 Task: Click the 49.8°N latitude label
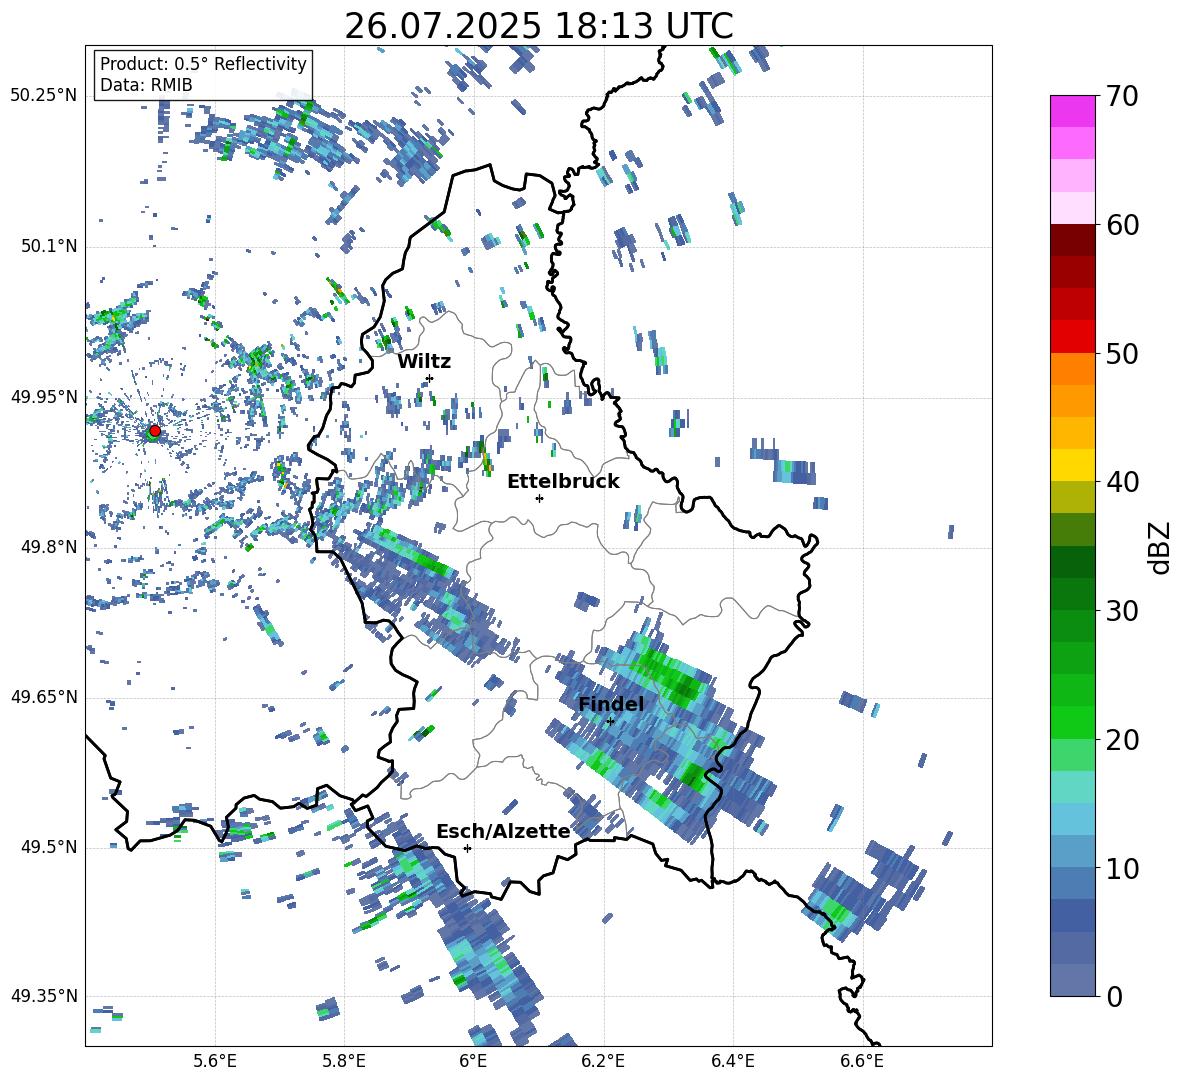click(x=49, y=547)
